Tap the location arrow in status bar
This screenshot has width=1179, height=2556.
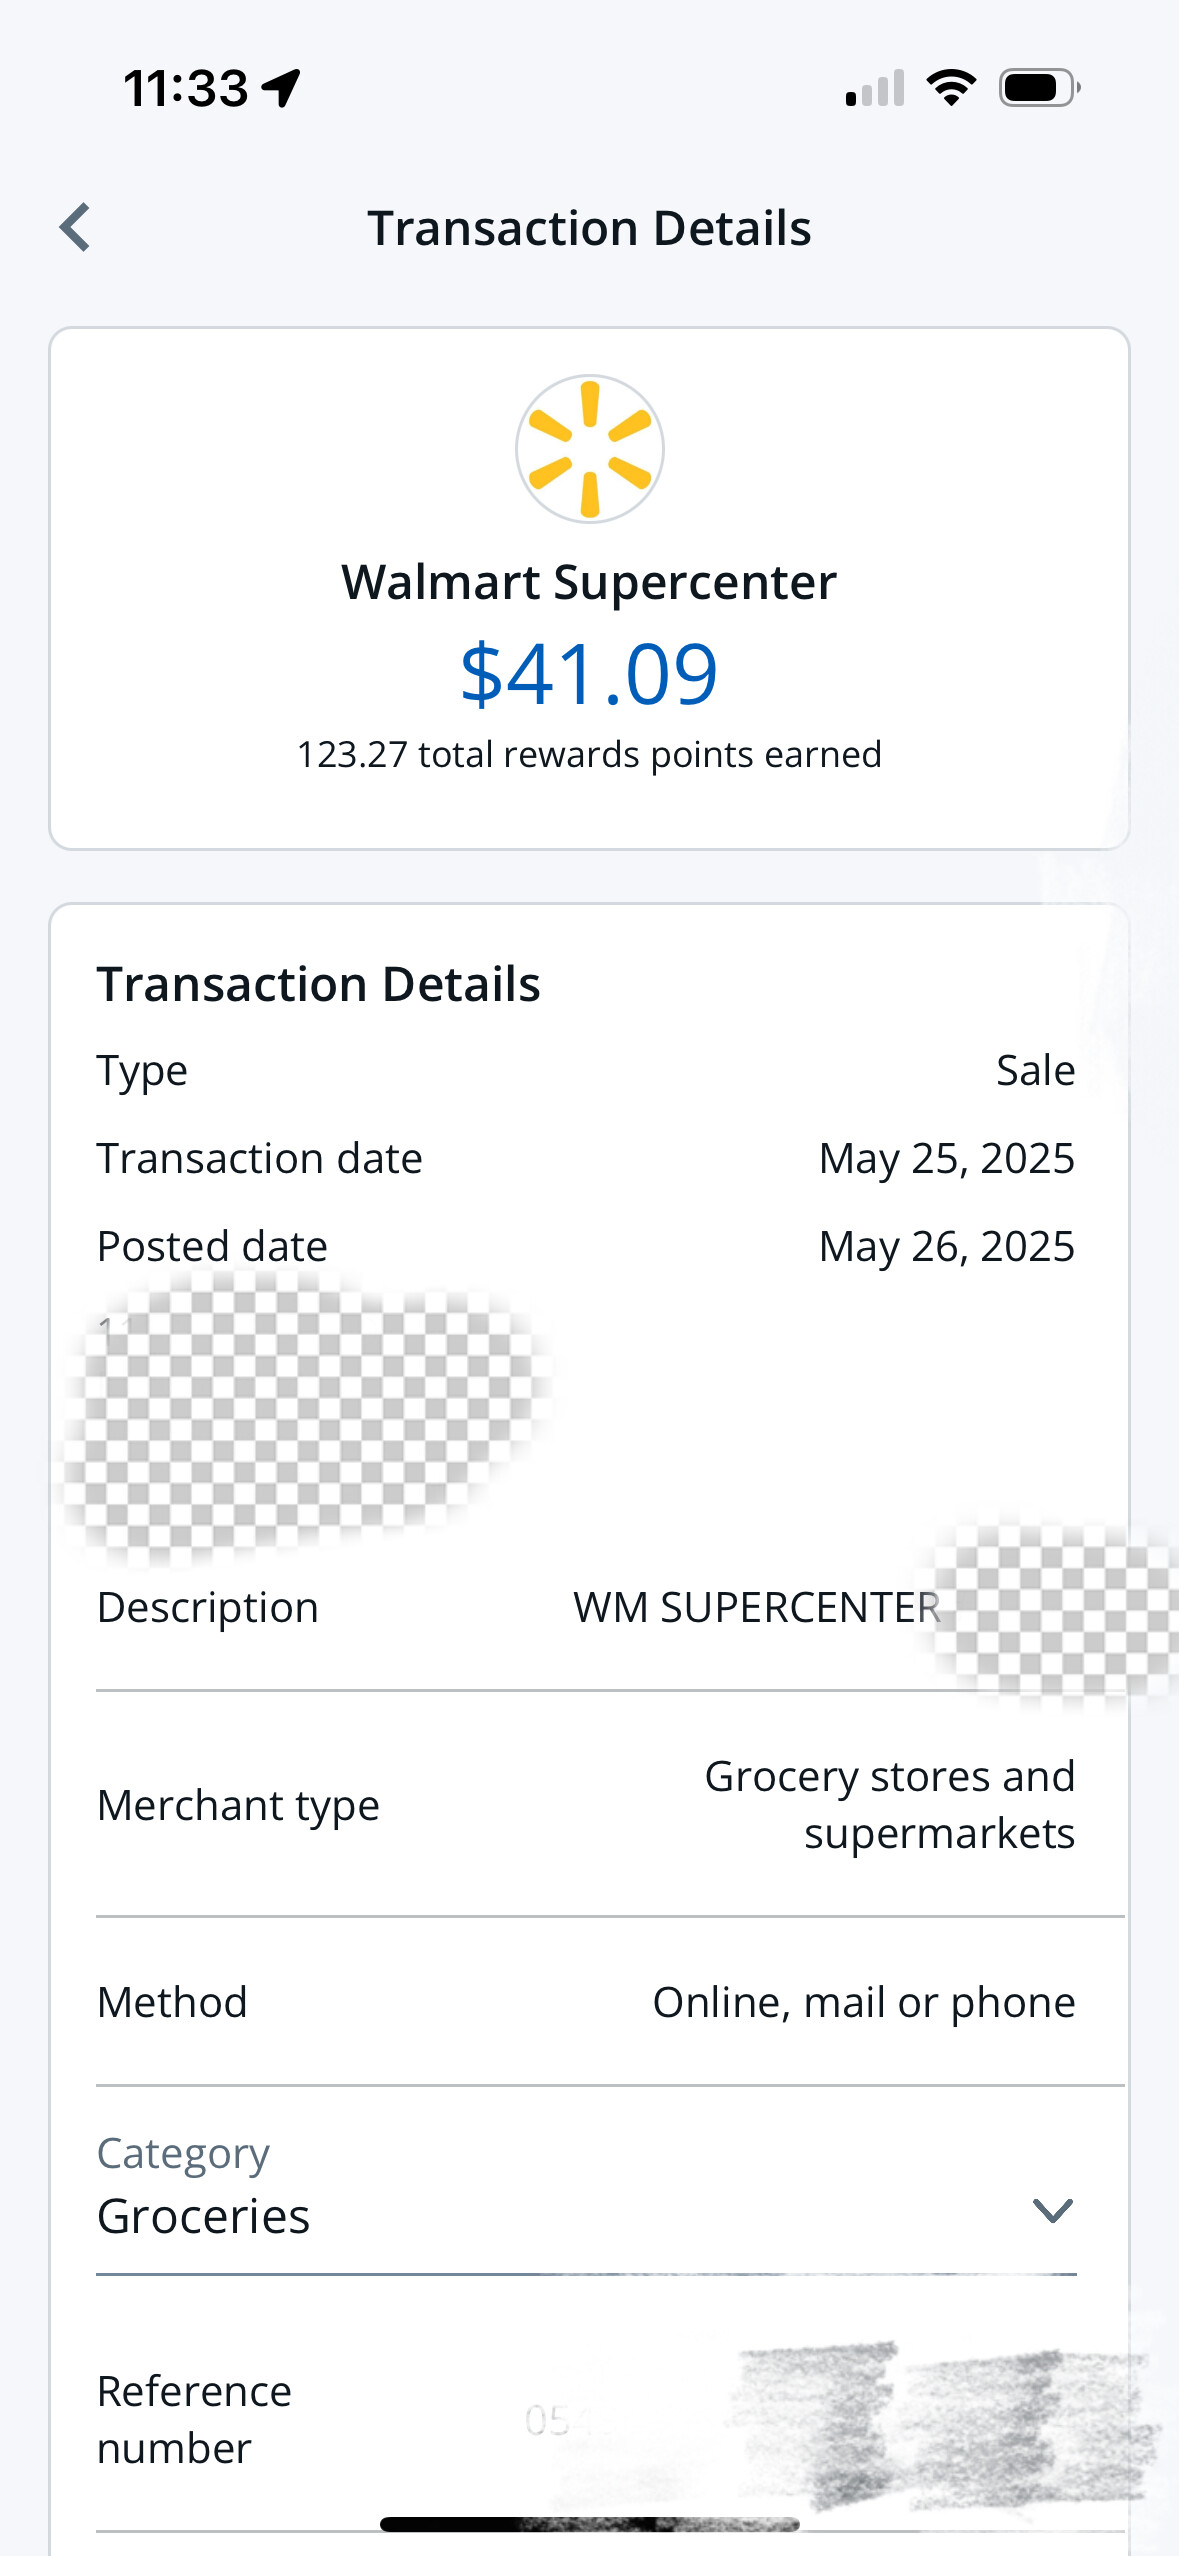point(281,88)
